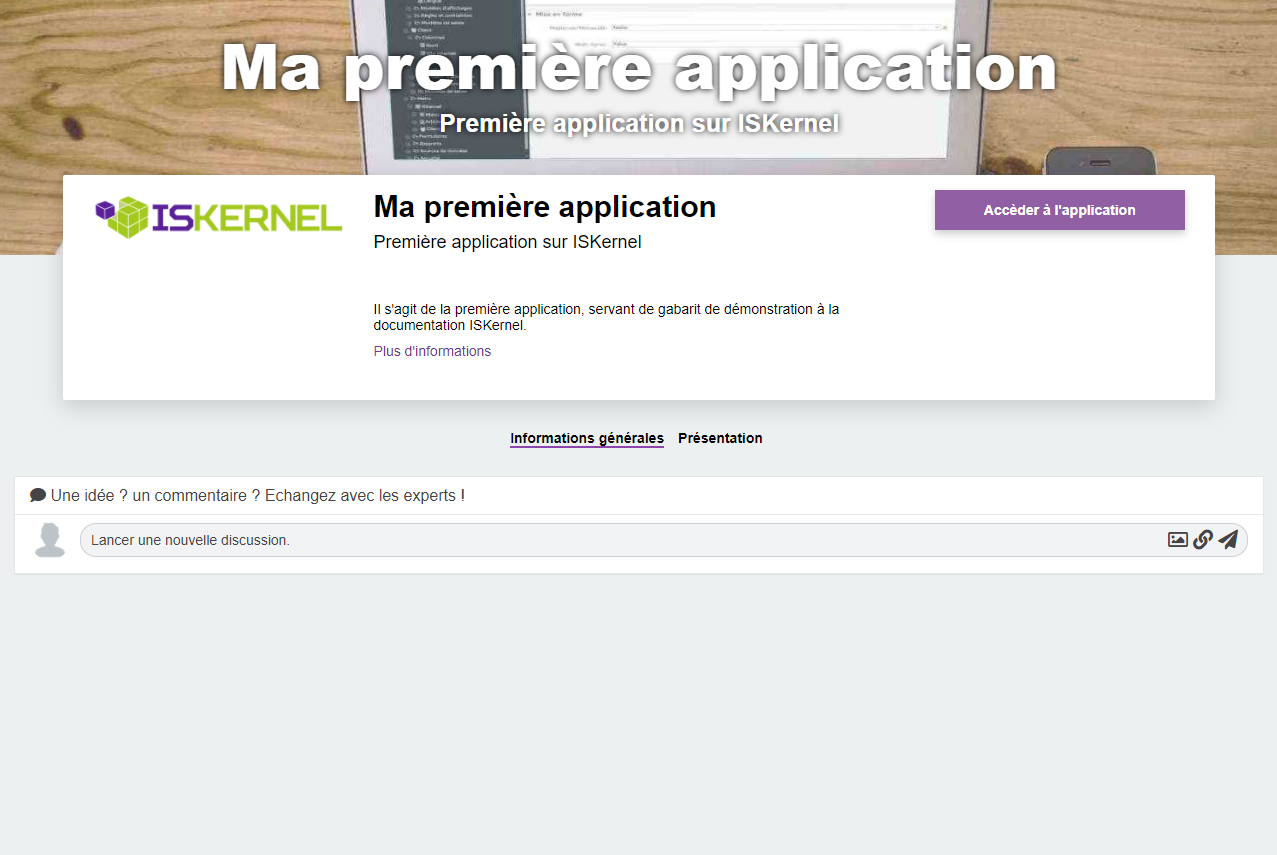
Task: Click the speech bubble comment icon
Action: (x=38, y=495)
